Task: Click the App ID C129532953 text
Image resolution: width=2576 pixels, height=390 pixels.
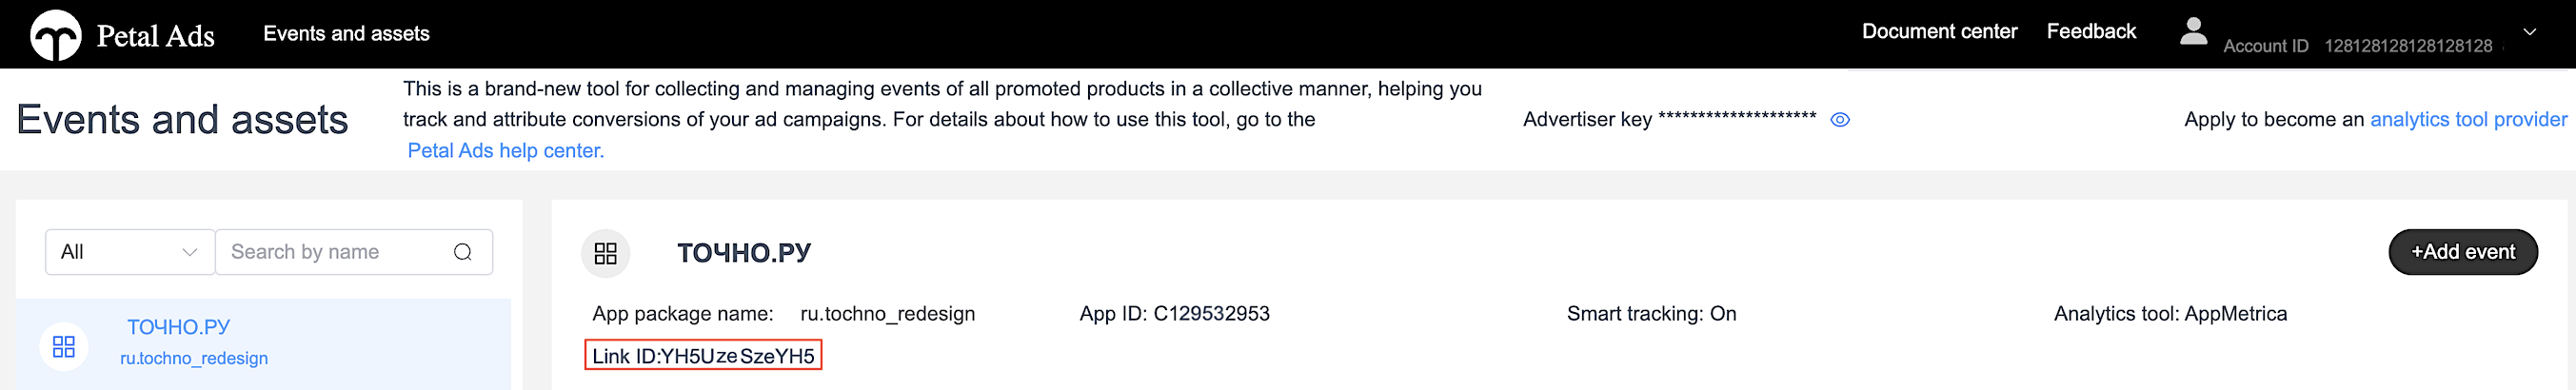Action: point(1174,314)
